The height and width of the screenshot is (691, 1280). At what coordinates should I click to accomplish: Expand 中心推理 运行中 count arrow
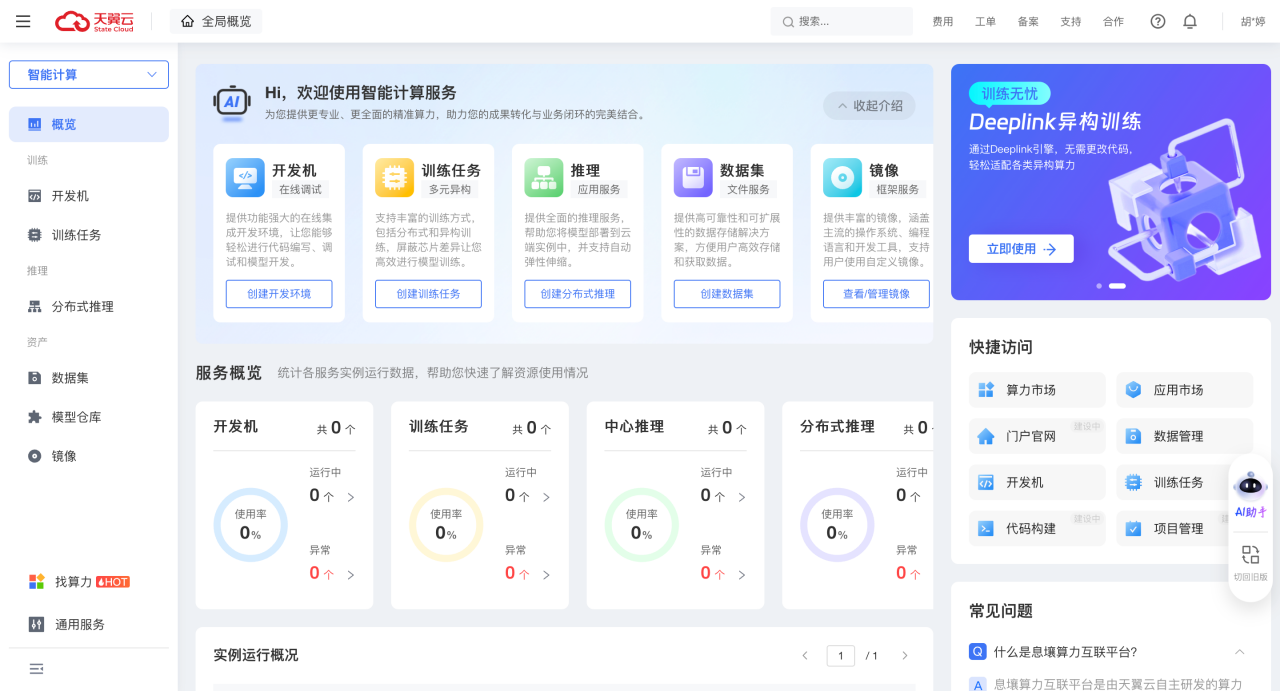[x=742, y=497]
